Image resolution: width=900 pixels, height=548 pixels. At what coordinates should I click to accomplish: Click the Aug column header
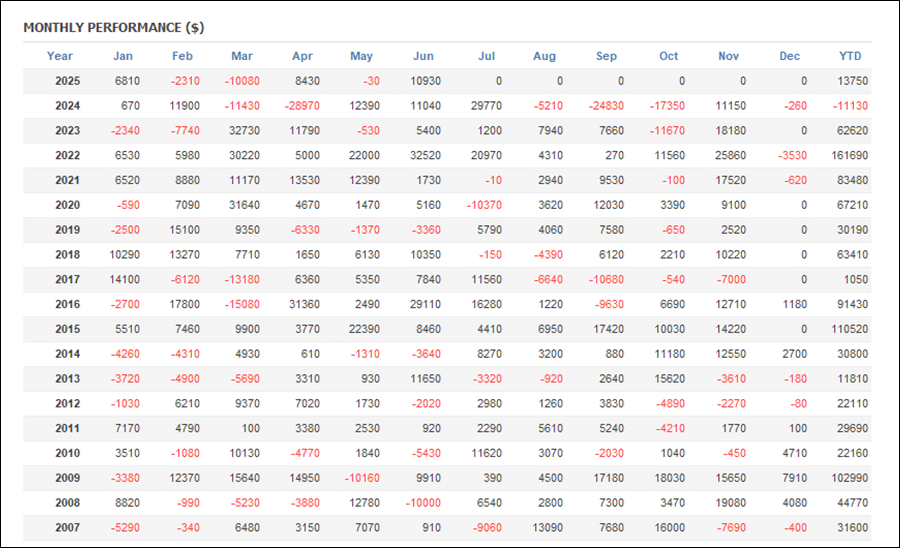pyautogui.click(x=545, y=56)
